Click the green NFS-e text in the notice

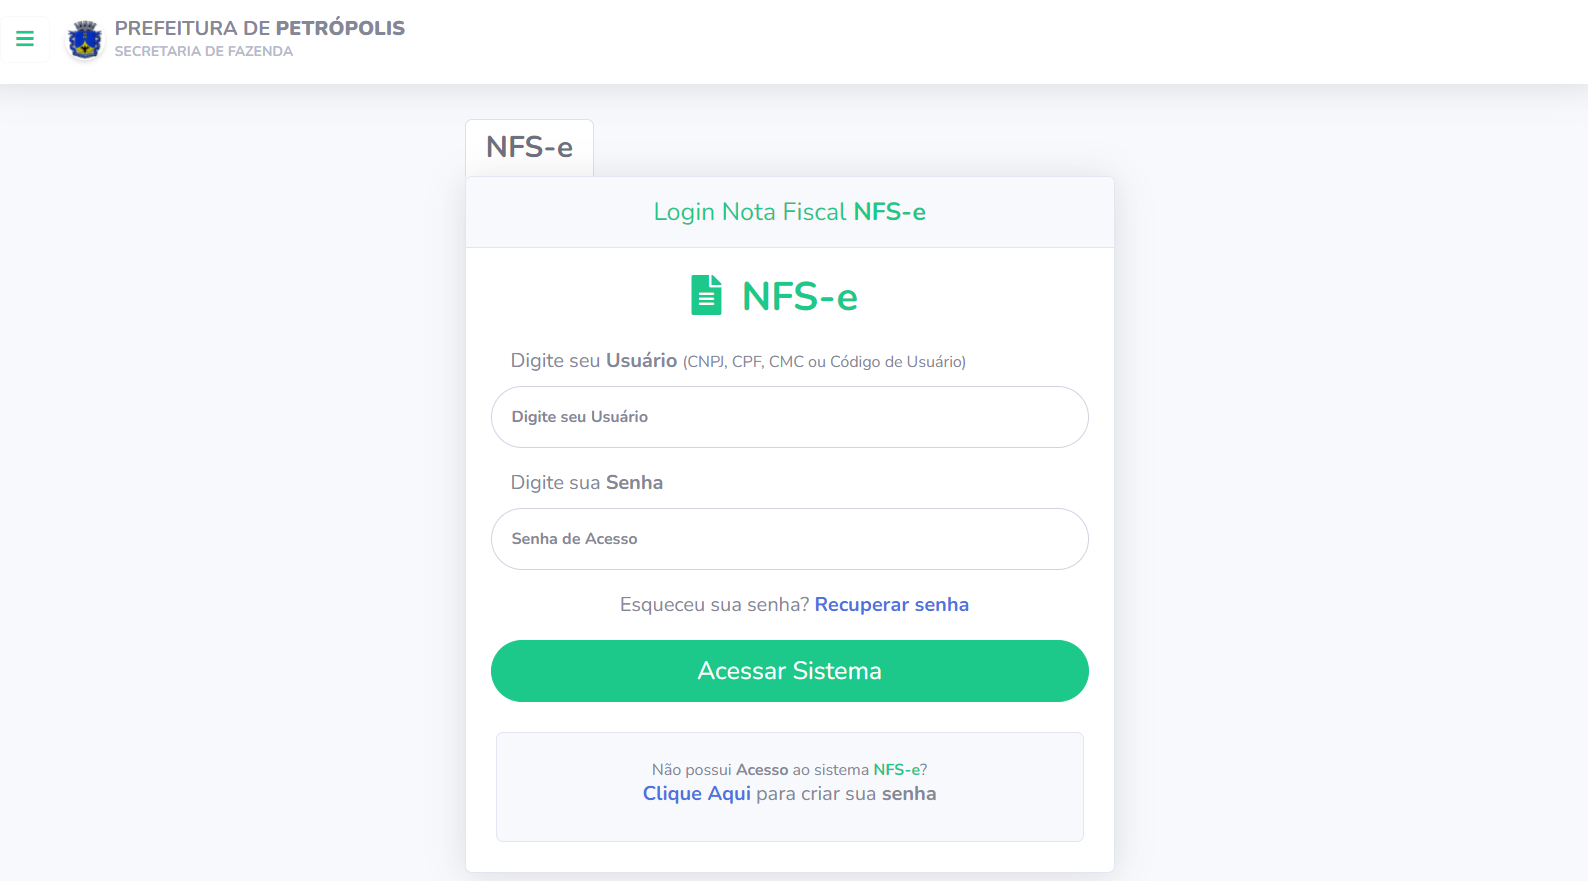tap(896, 770)
